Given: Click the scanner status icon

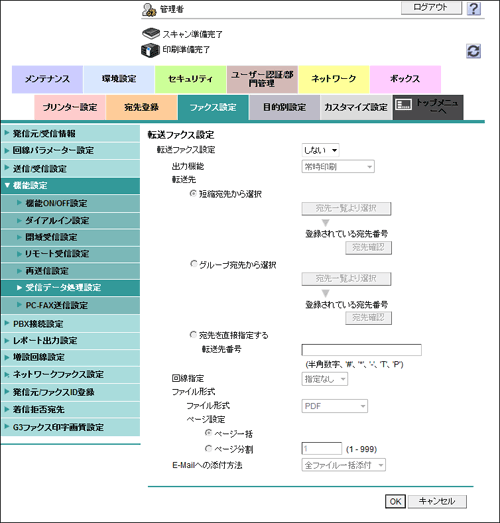Looking at the screenshot, I should tap(151, 33).
